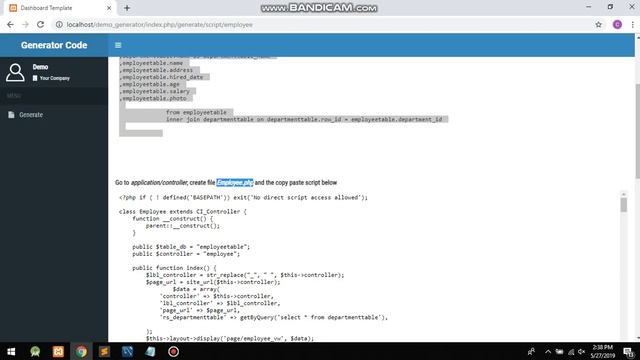640x360 pixels.
Task: Open the notepad-style taskbar icon
Action: [x=150, y=351]
